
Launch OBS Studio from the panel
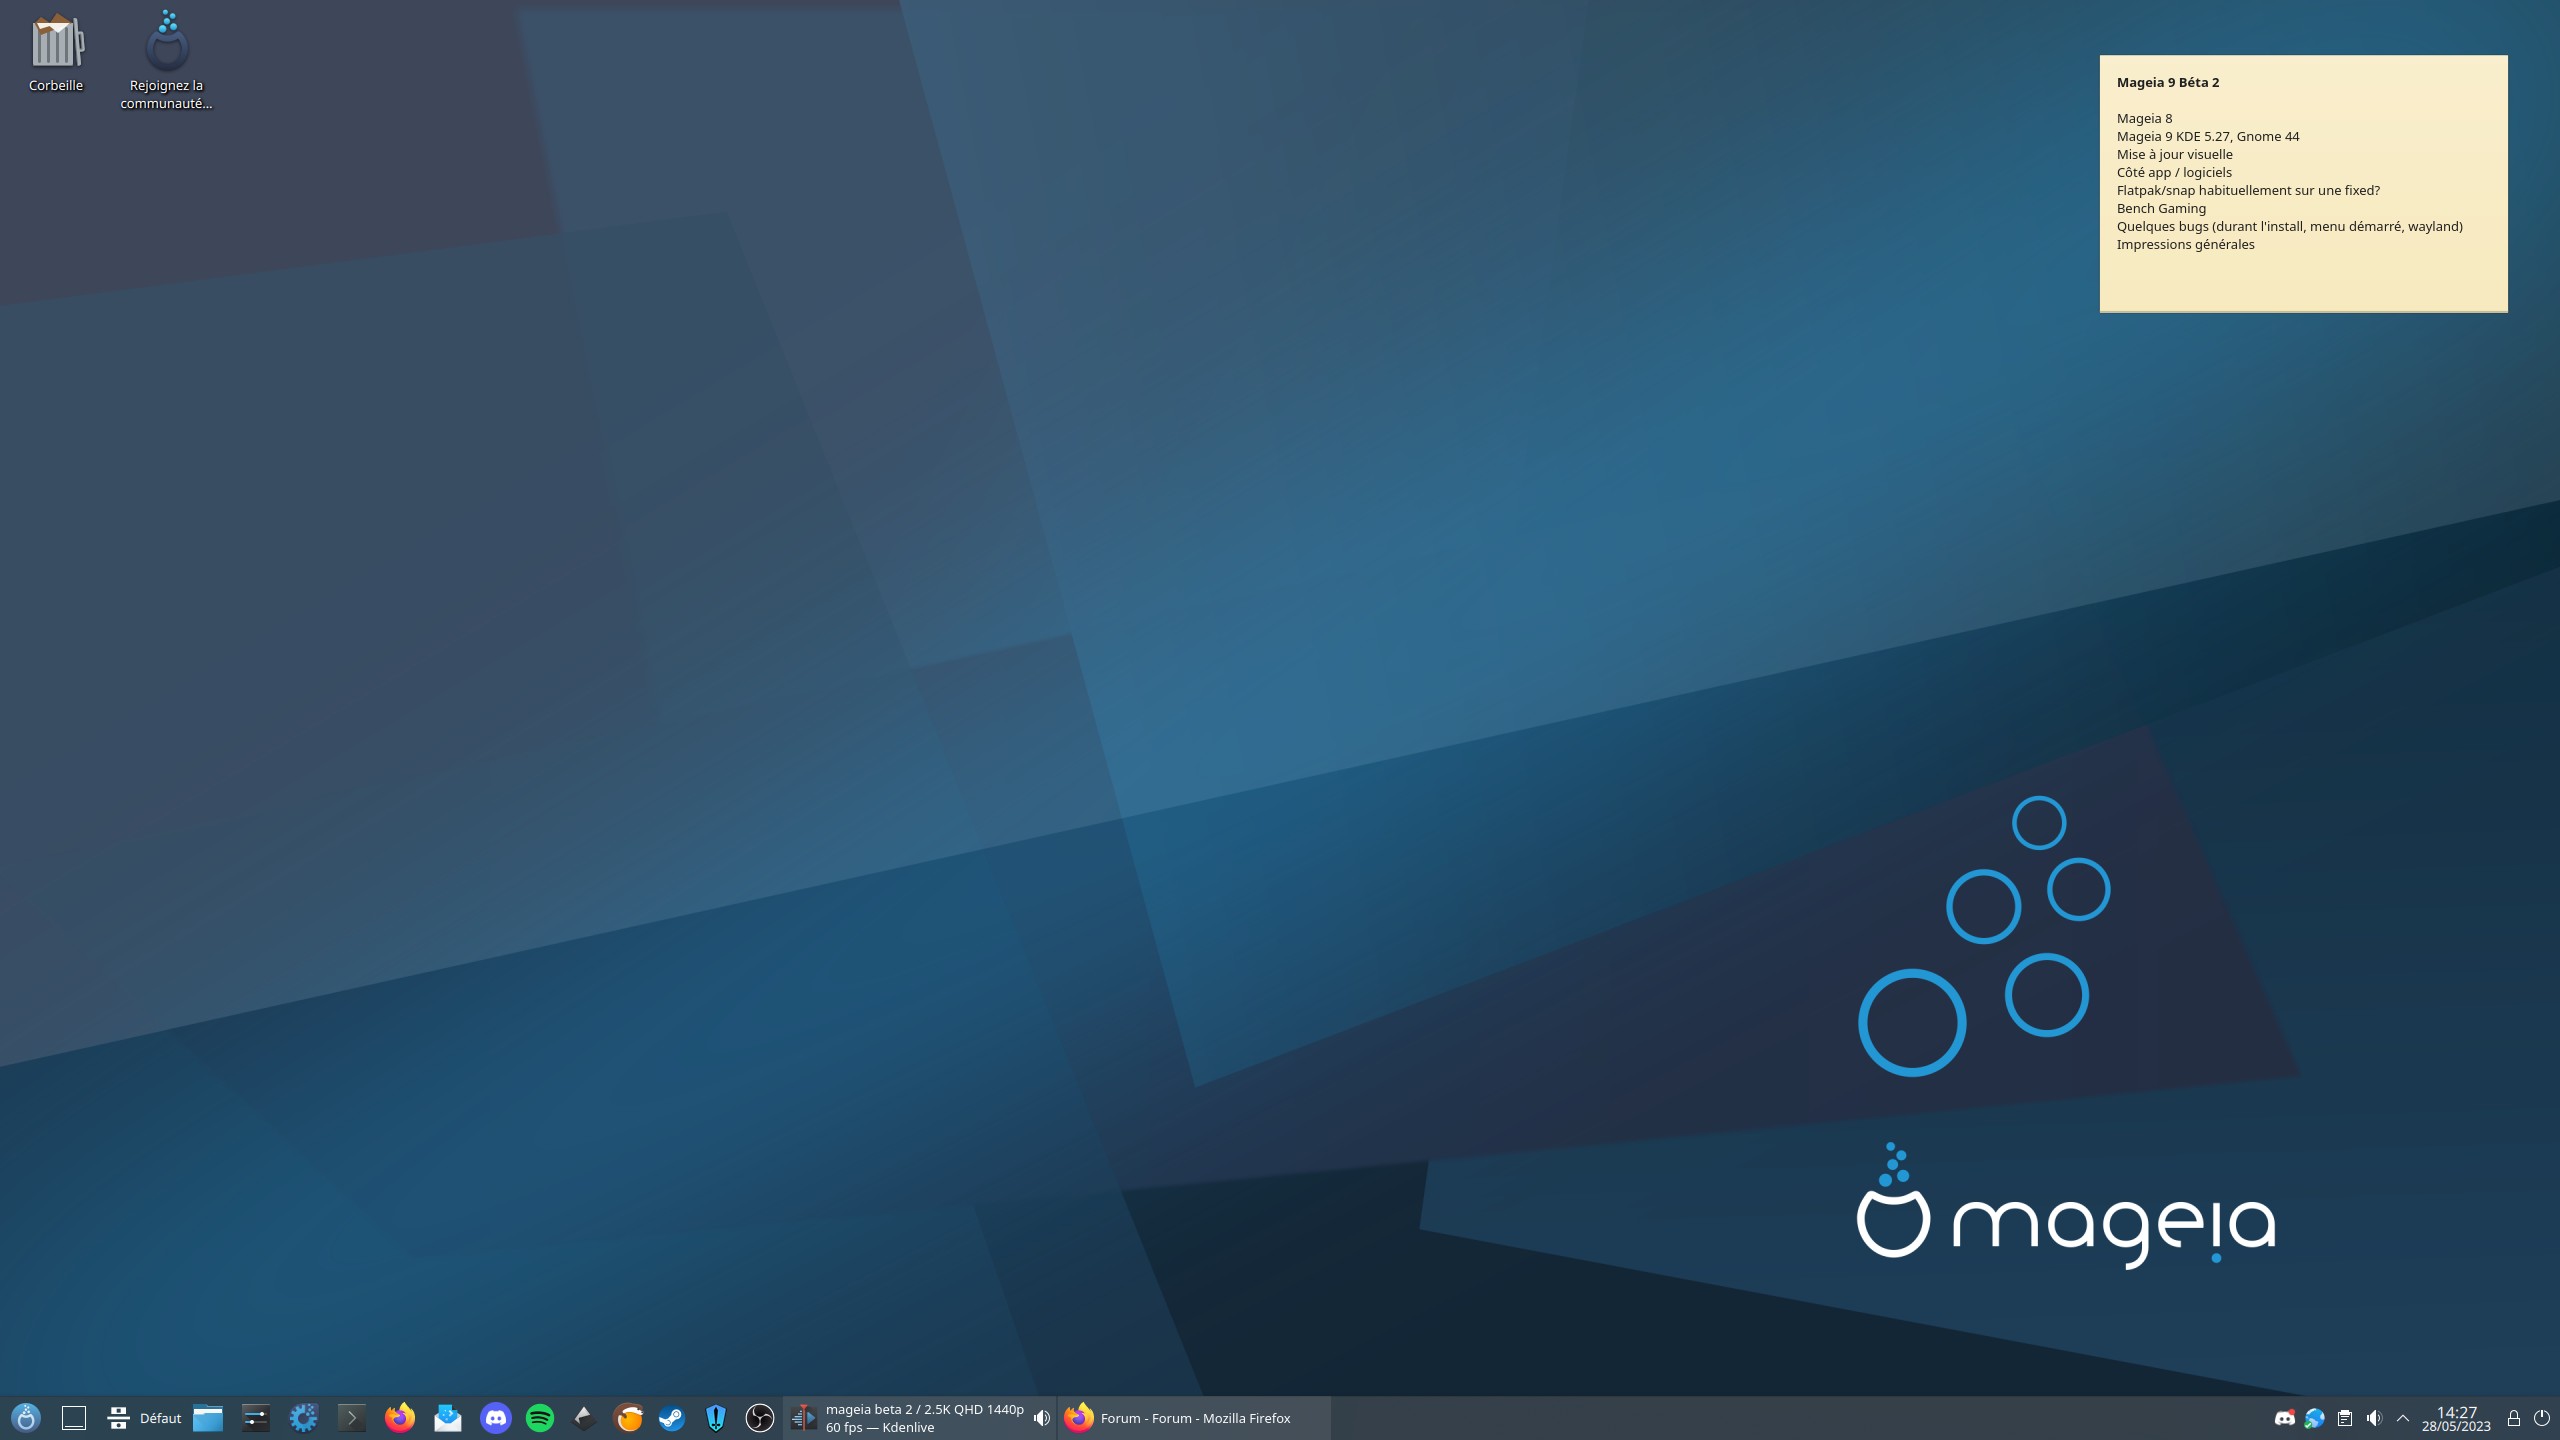[x=760, y=1418]
